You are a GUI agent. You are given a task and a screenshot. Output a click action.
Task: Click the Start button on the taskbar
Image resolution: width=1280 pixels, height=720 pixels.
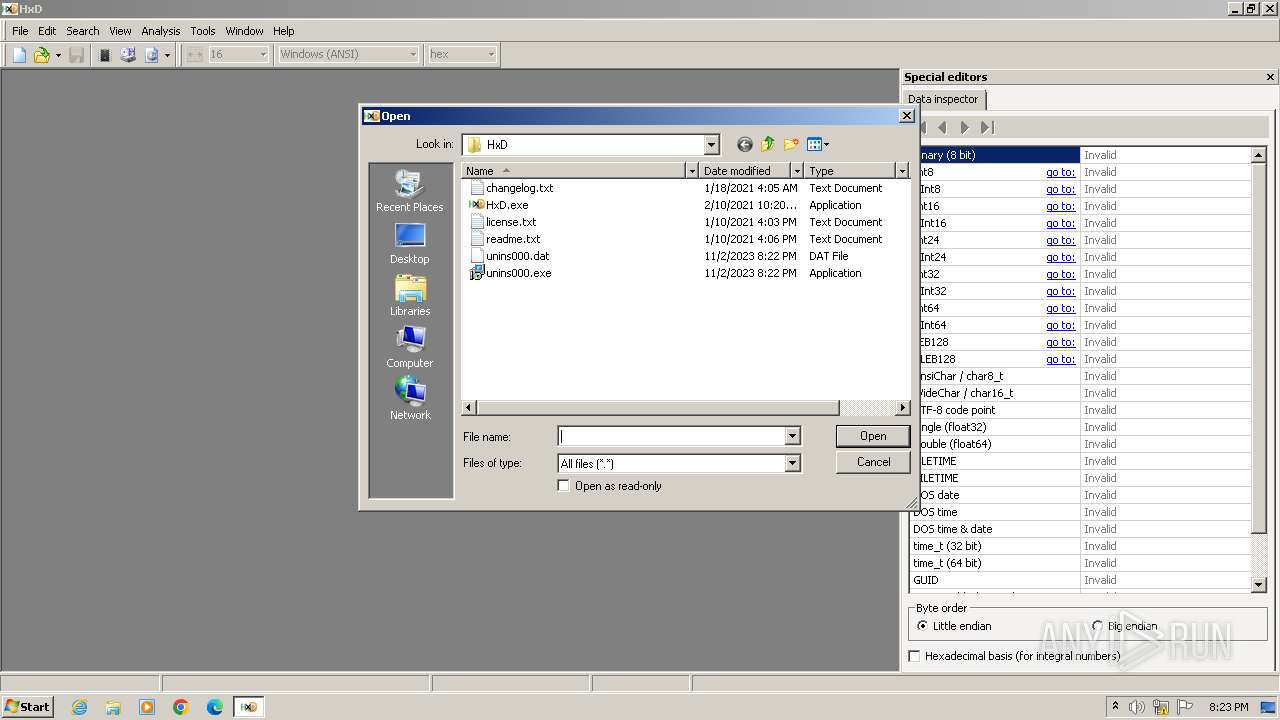(27, 707)
